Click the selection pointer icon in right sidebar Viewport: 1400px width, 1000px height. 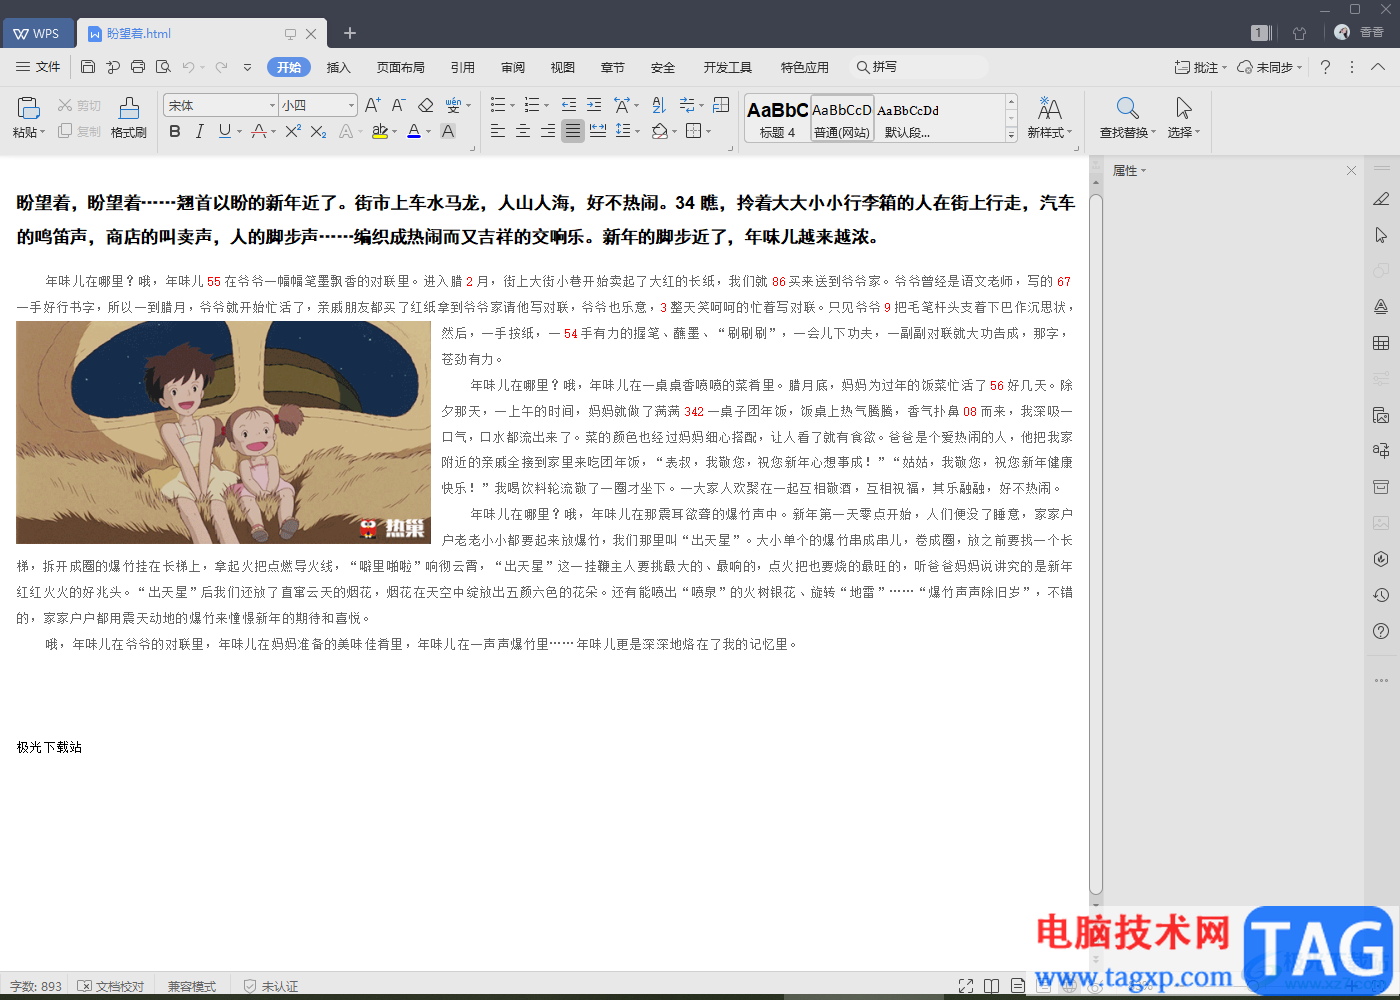(x=1381, y=235)
